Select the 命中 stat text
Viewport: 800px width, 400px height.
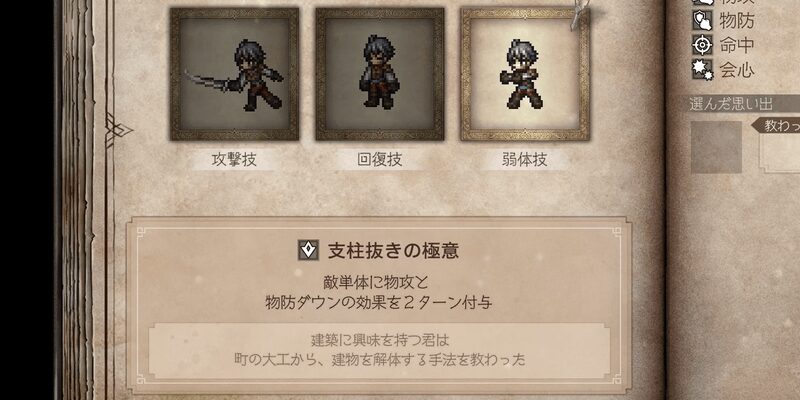click(737, 45)
